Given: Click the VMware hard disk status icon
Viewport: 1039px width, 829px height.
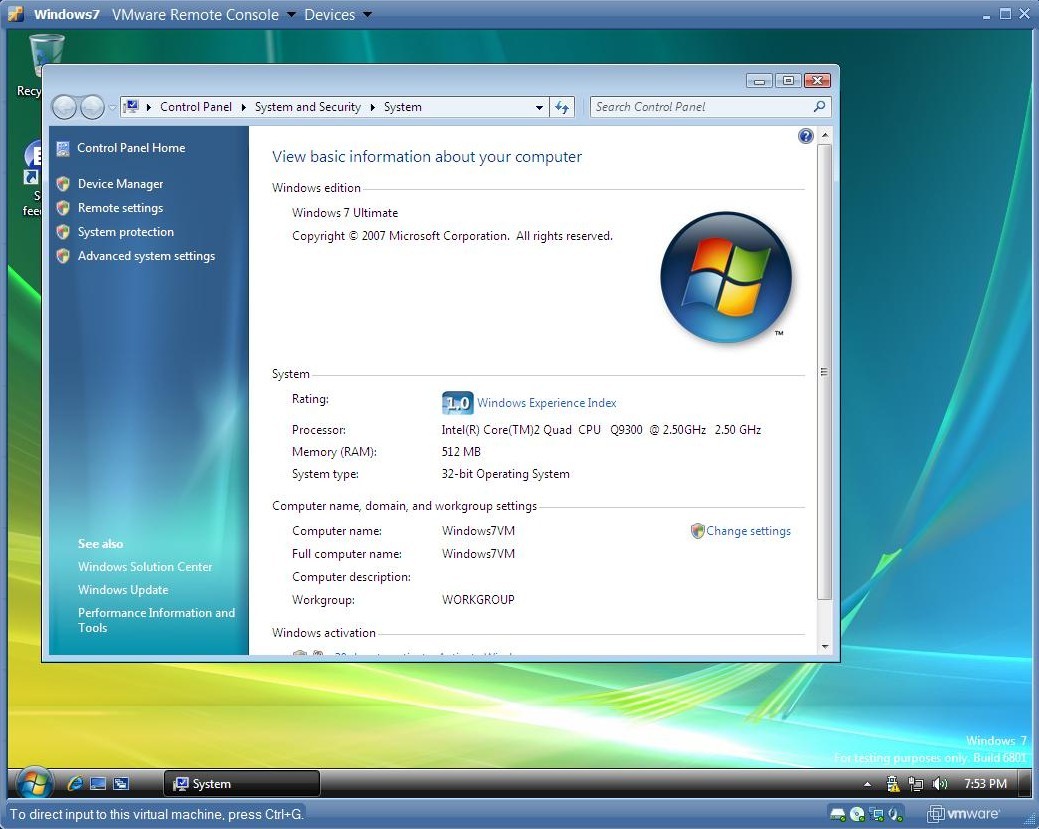Looking at the screenshot, I should pos(838,814).
